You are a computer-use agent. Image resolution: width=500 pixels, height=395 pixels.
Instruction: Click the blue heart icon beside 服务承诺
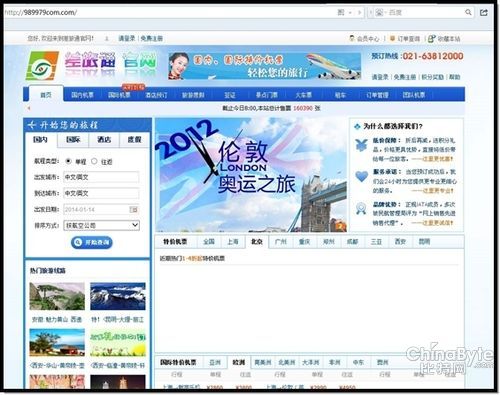pos(361,176)
